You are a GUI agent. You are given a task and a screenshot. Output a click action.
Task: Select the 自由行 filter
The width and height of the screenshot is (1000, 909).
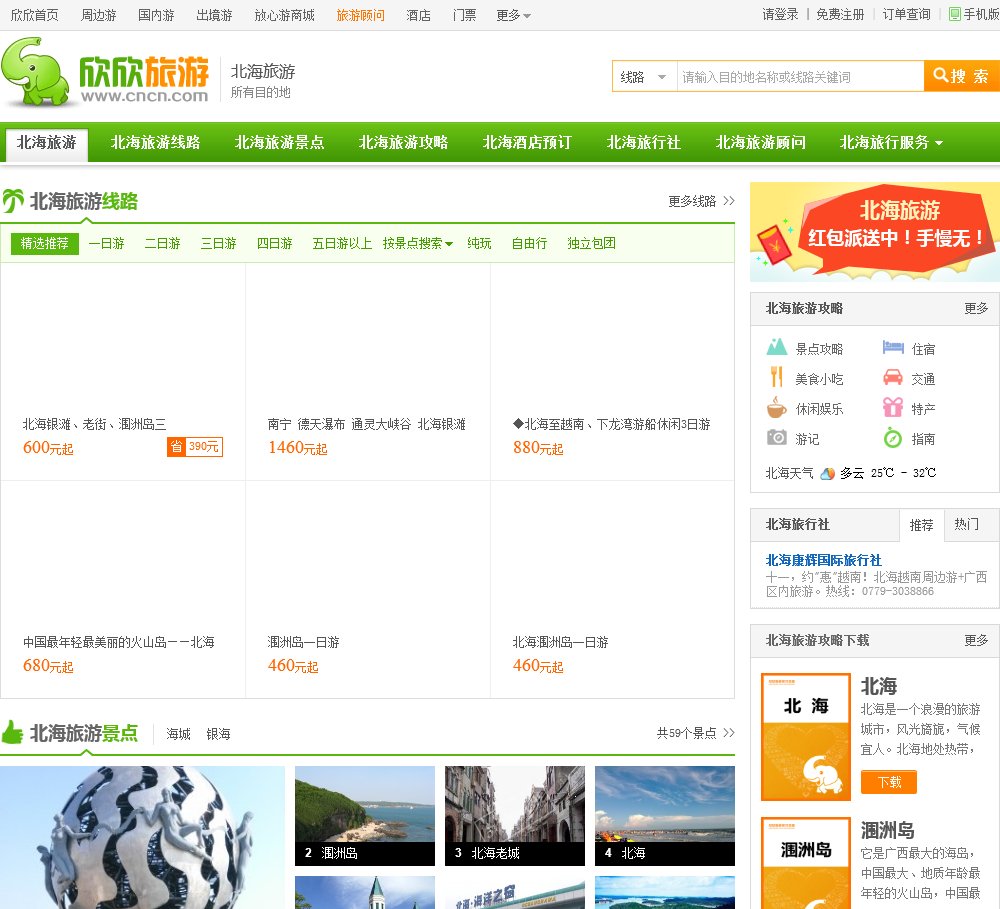(529, 243)
